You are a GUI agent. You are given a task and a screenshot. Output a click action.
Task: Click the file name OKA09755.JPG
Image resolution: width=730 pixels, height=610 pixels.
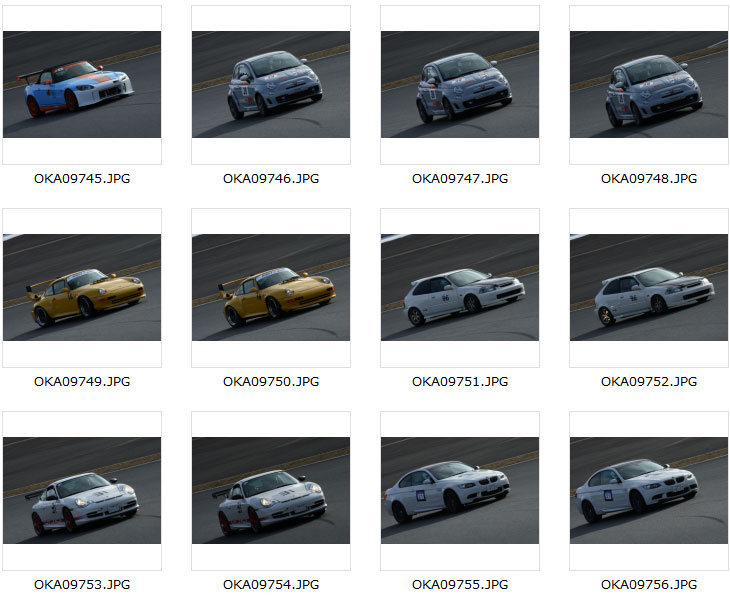(460, 585)
